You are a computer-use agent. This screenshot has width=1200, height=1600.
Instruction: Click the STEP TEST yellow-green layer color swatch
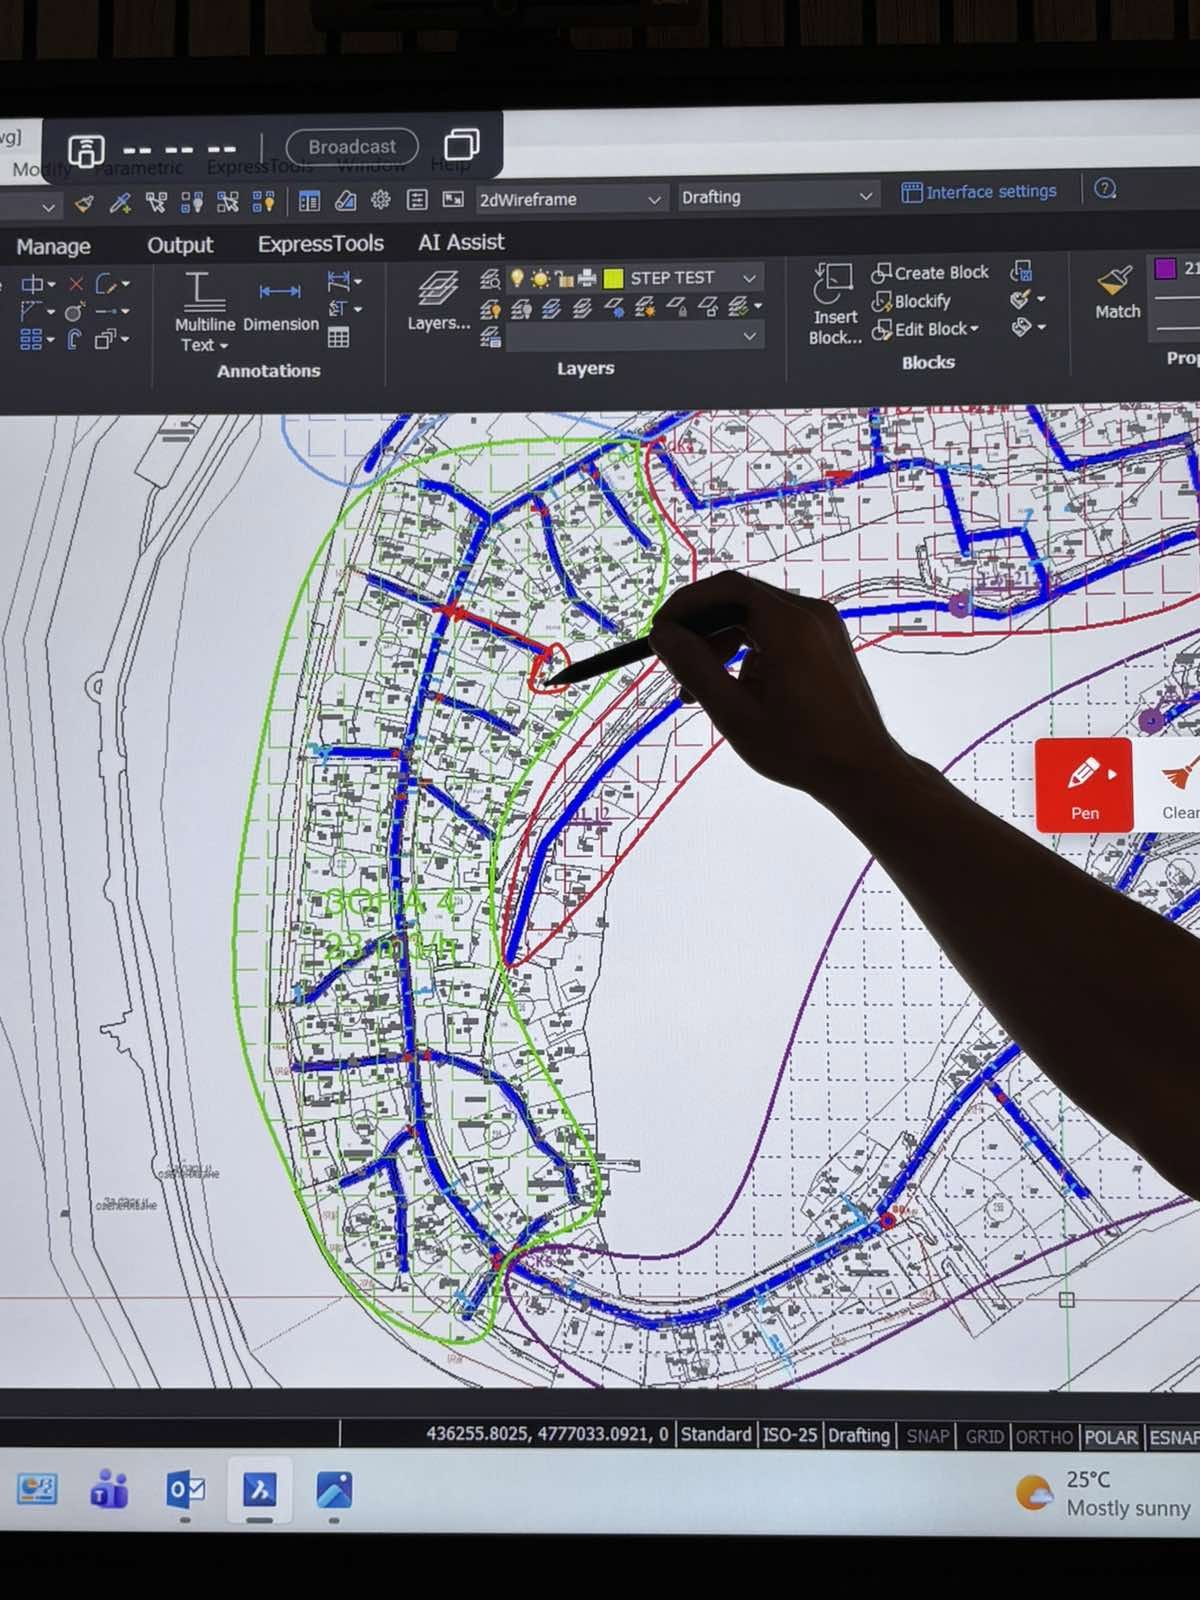pyautogui.click(x=613, y=278)
